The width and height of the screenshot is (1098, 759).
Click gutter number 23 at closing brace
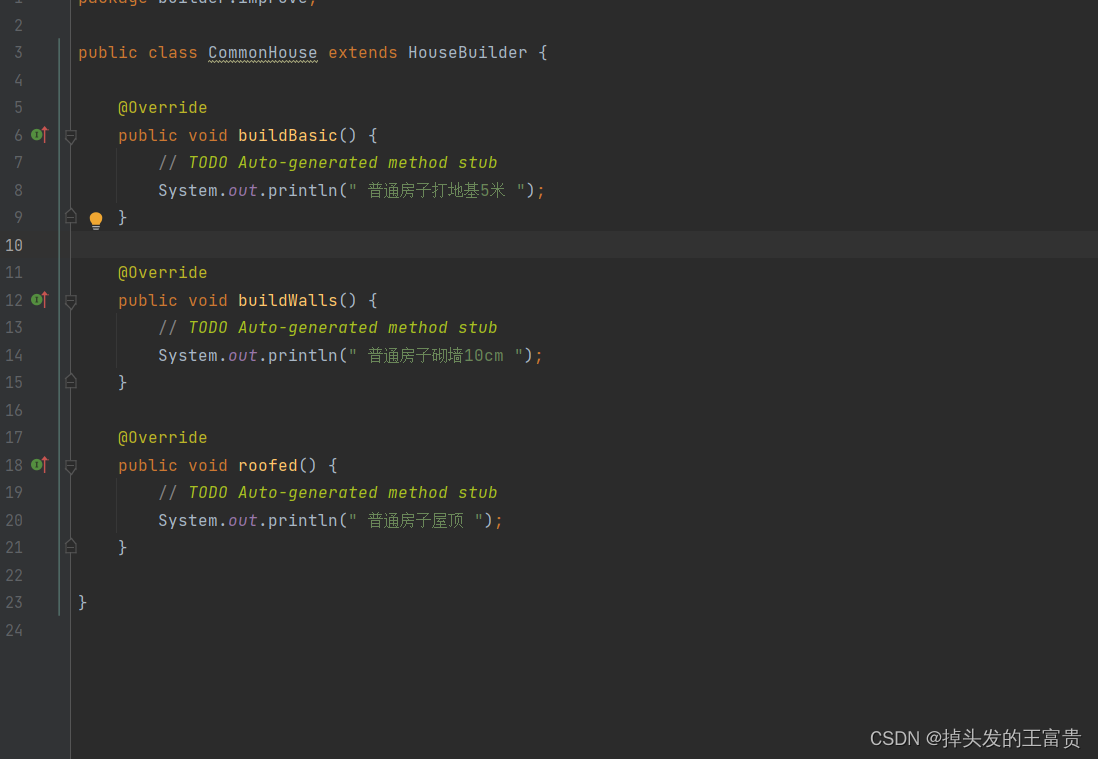click(14, 603)
